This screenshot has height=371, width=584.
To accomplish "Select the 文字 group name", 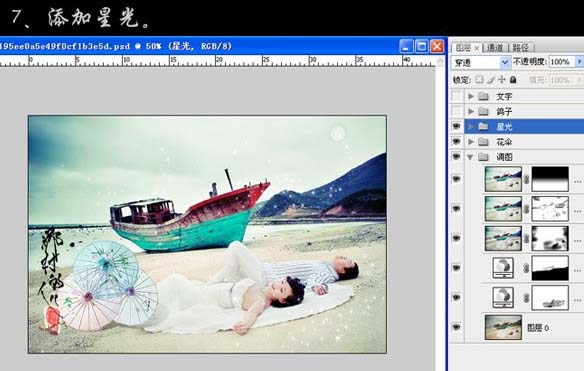I will [x=504, y=96].
